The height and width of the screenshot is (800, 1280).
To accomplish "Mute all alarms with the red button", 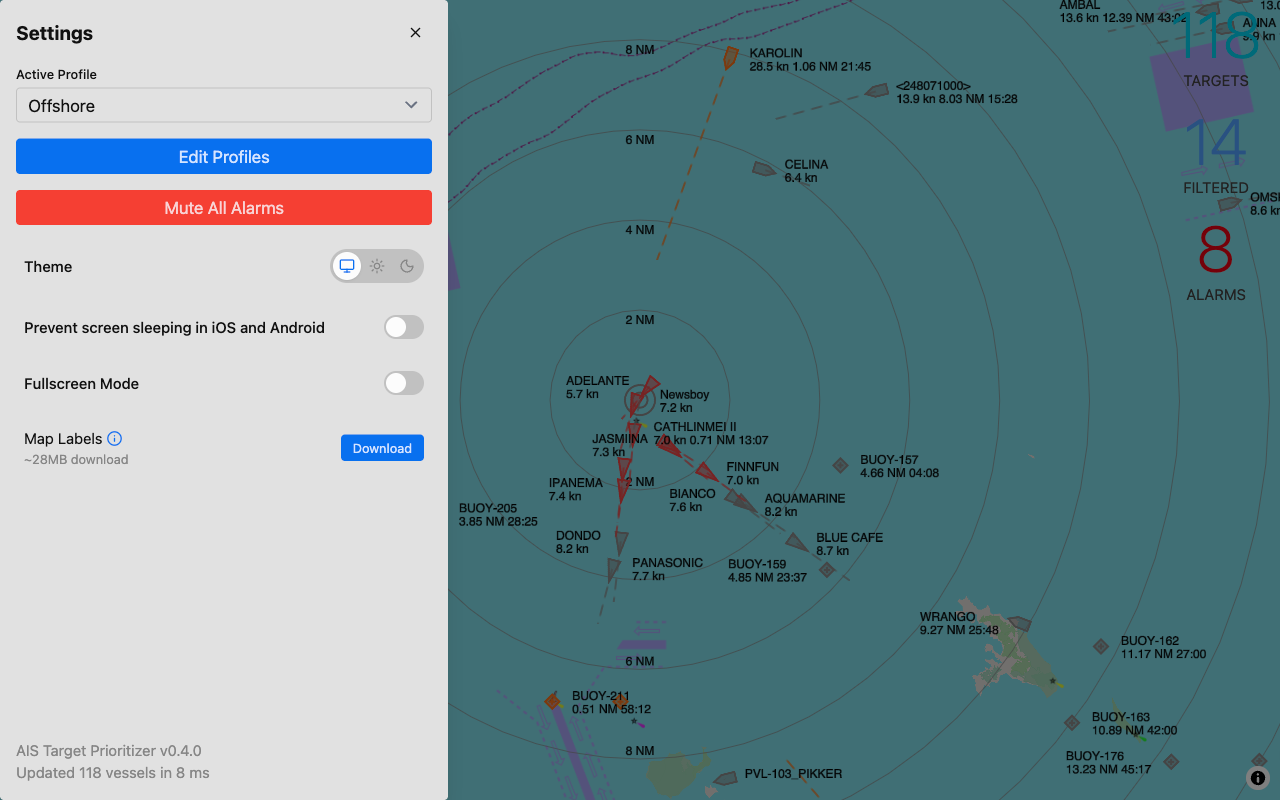I will coord(224,208).
